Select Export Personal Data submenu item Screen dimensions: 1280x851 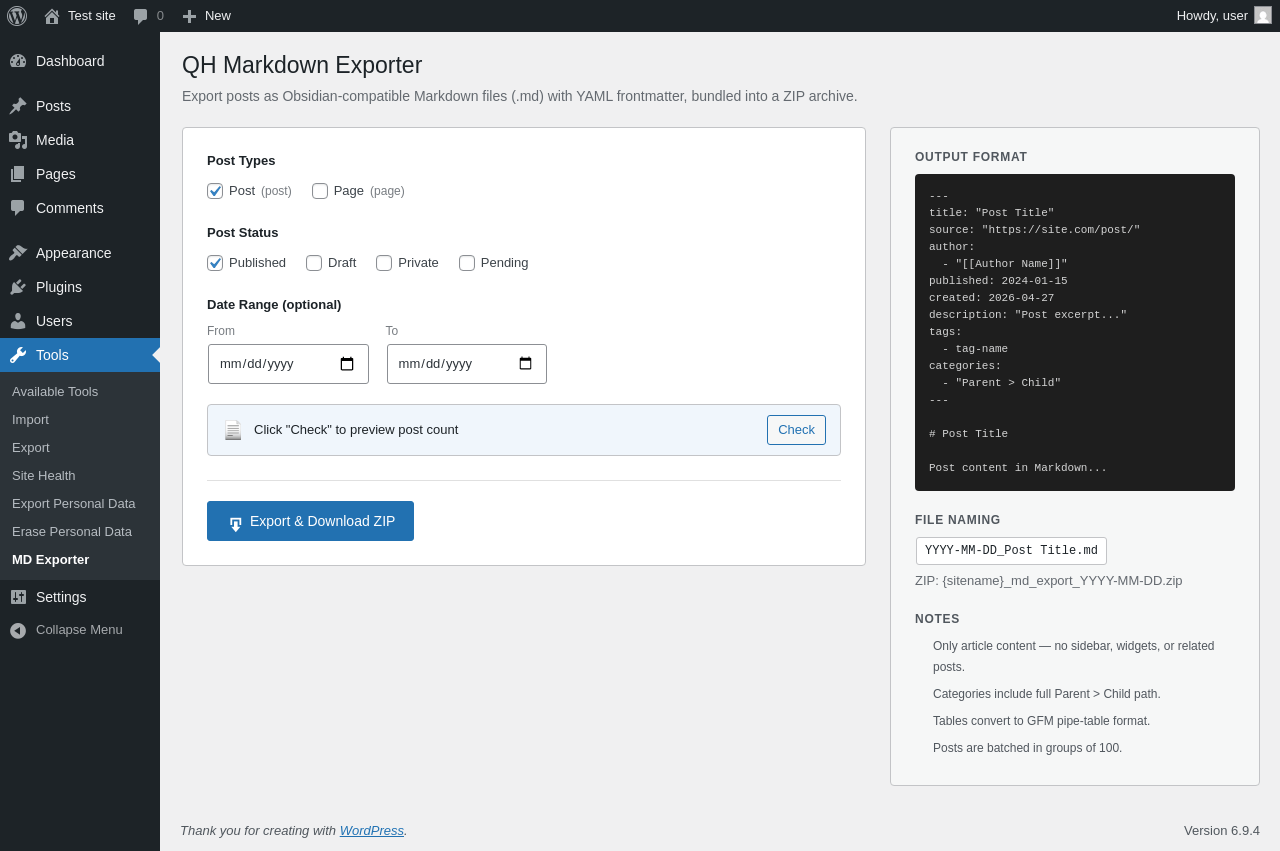[74, 504]
